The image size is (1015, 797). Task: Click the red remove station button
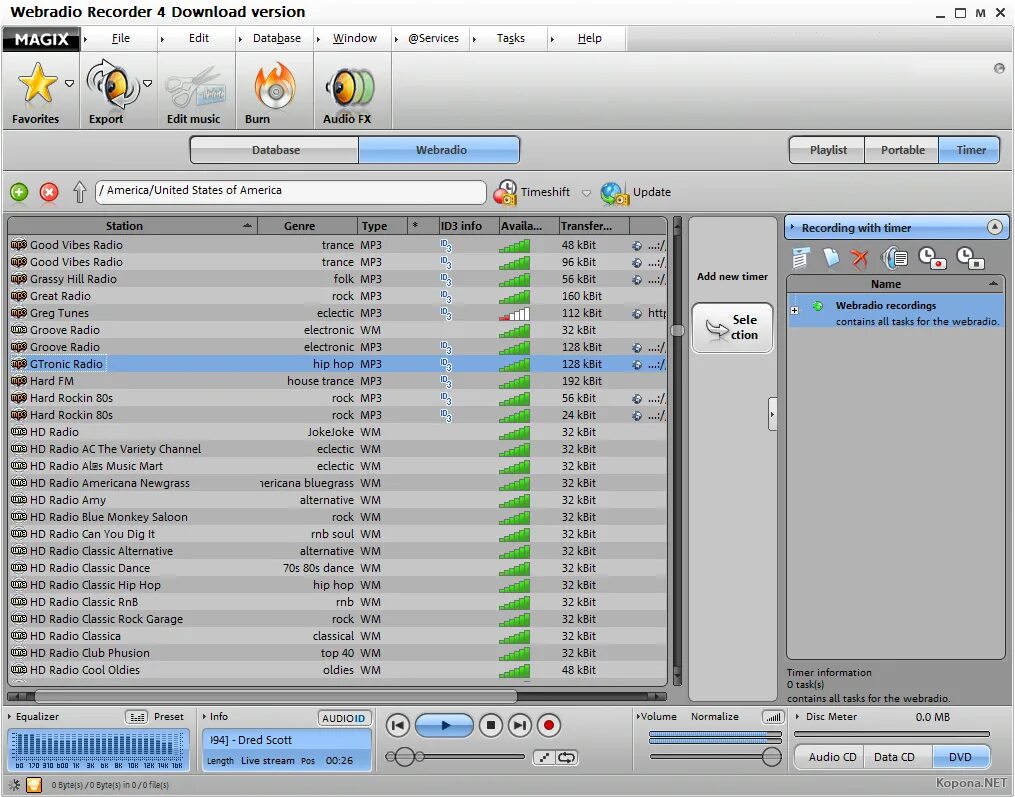[49, 192]
